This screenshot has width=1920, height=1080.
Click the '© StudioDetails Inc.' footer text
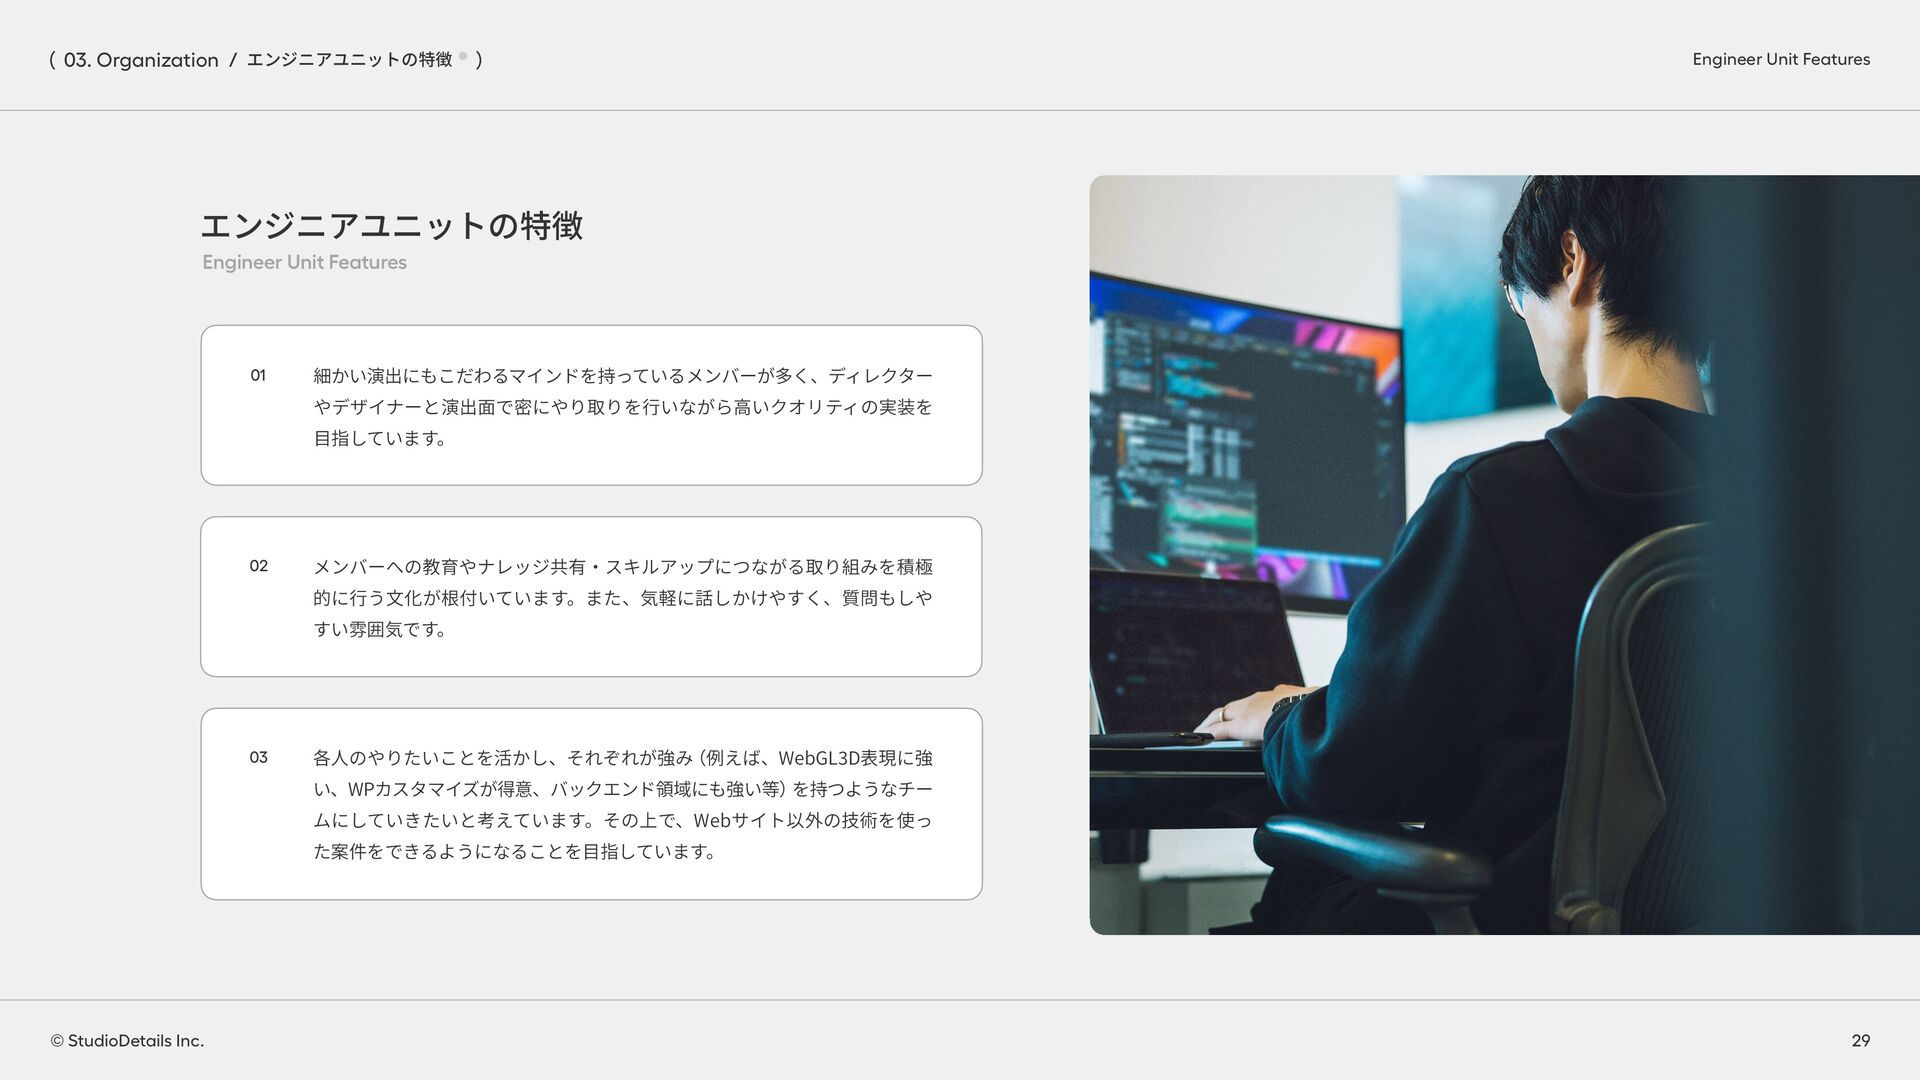coord(127,1041)
